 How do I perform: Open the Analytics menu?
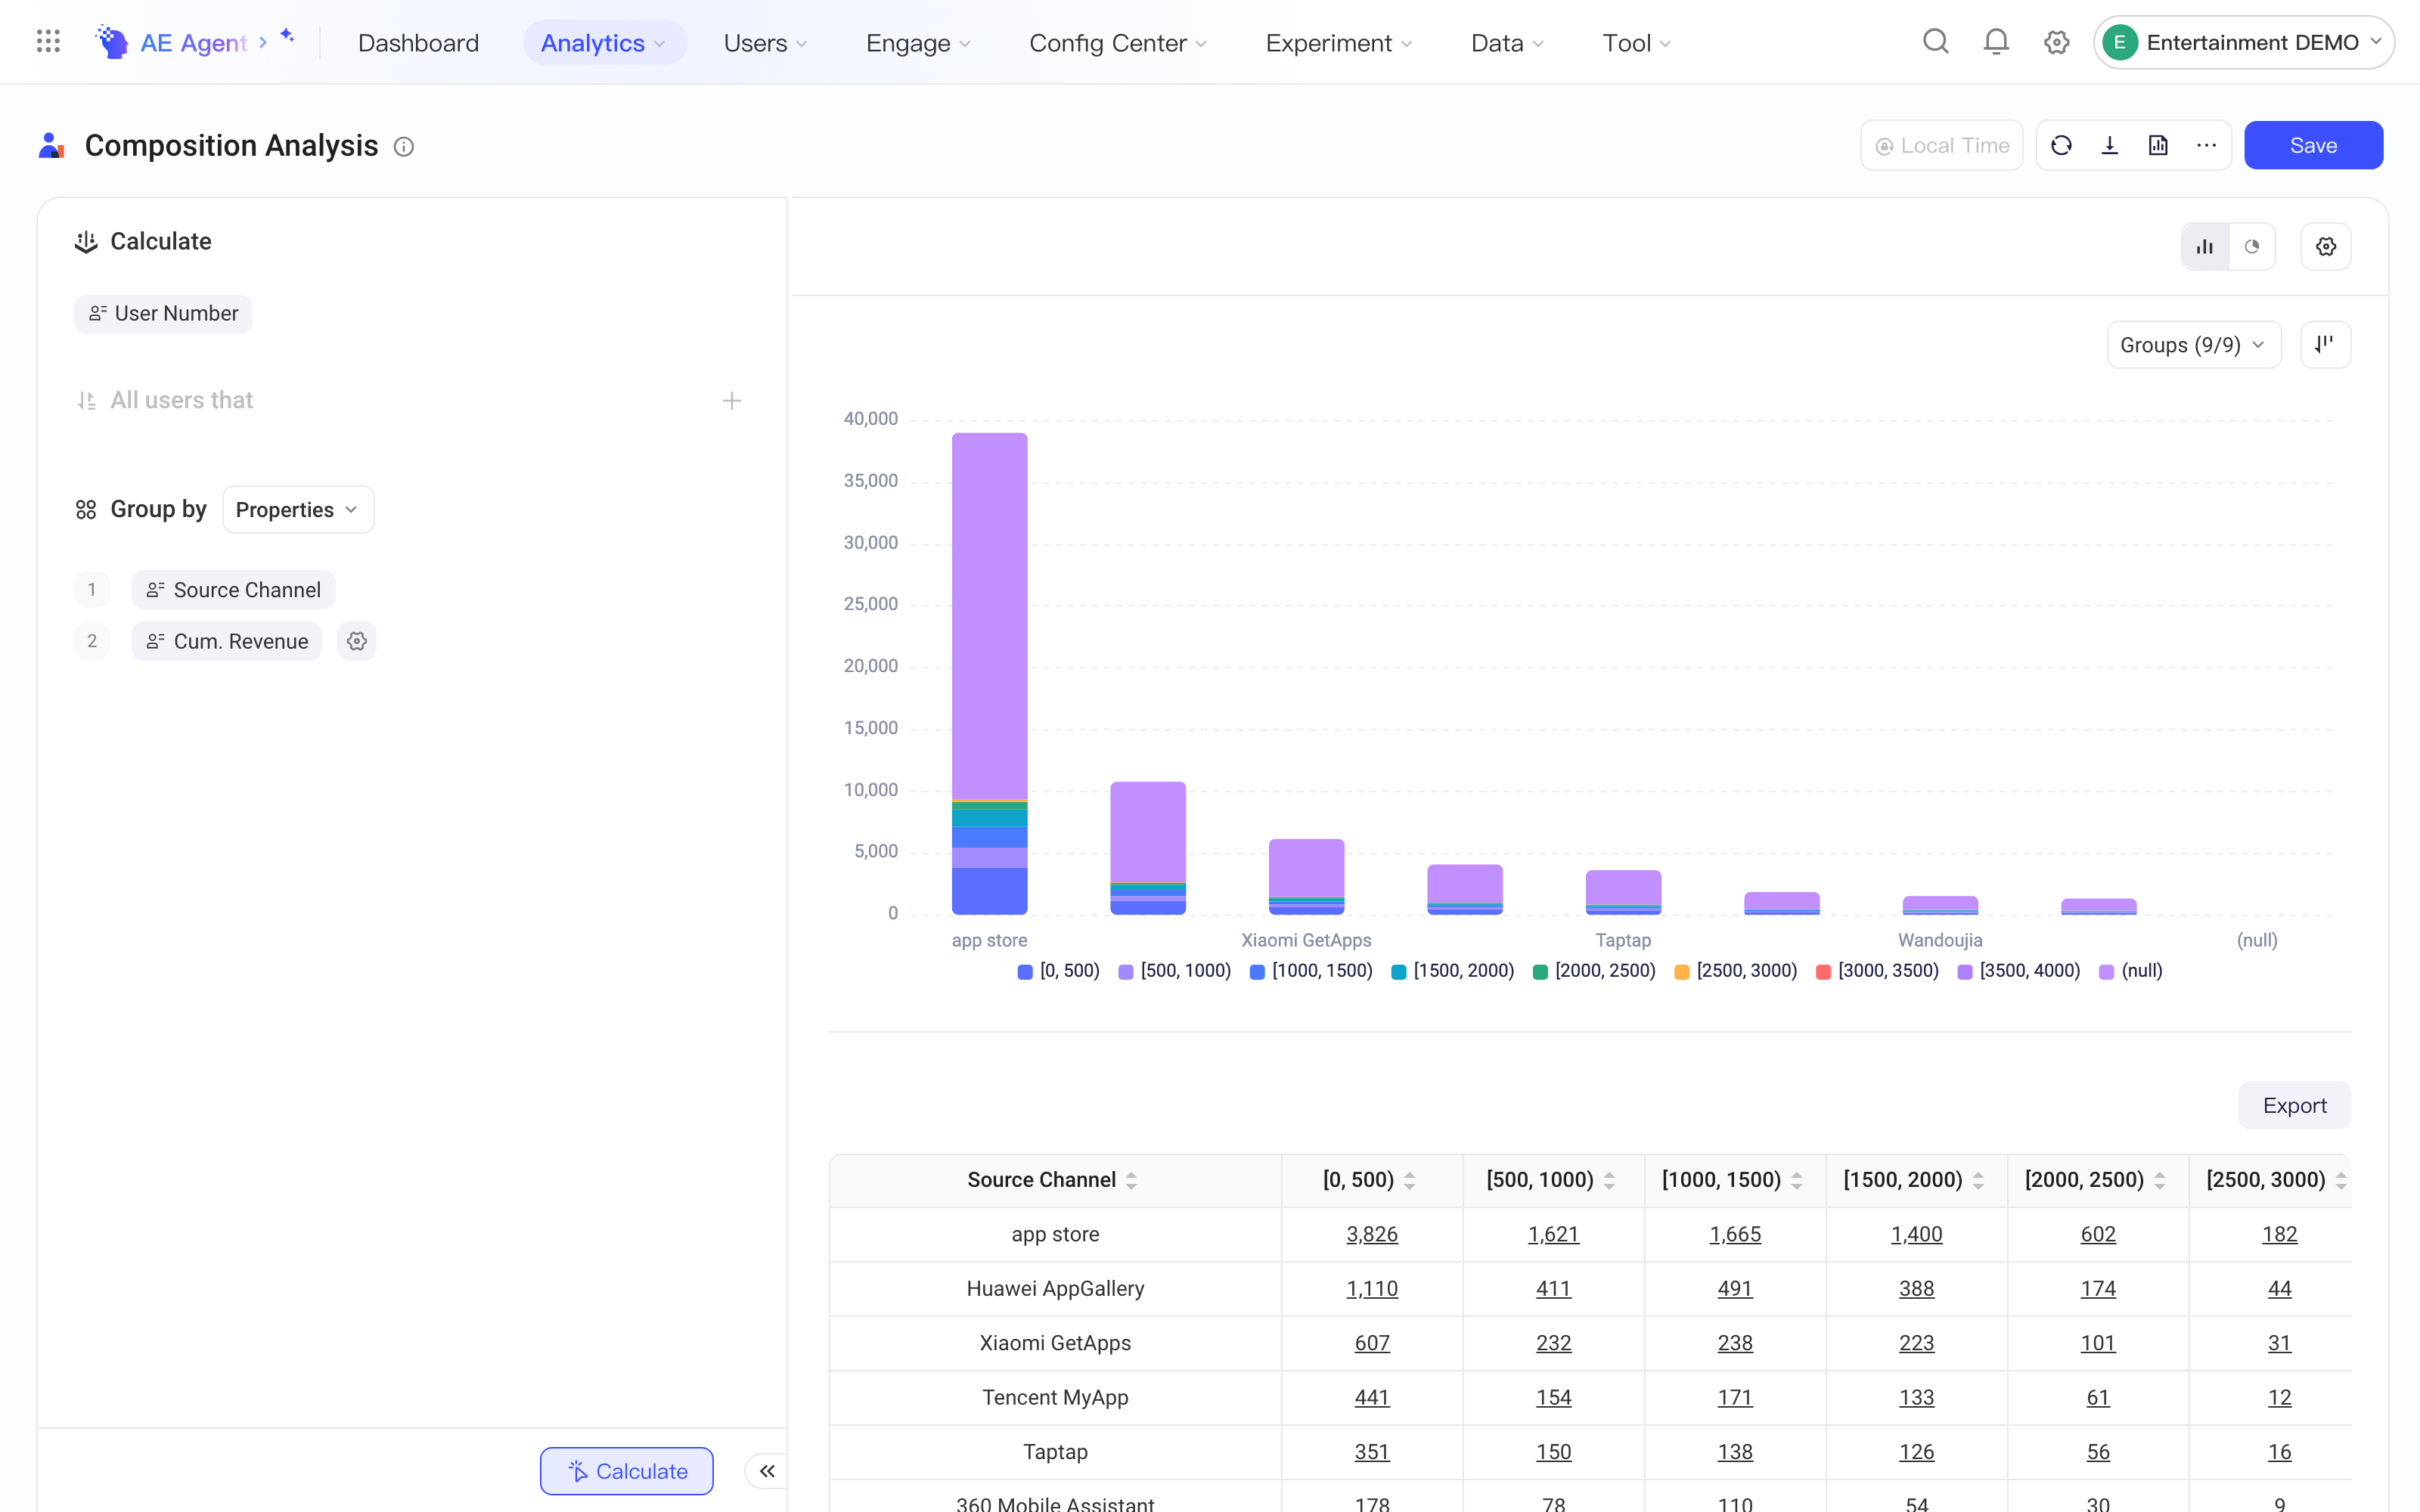[604, 43]
